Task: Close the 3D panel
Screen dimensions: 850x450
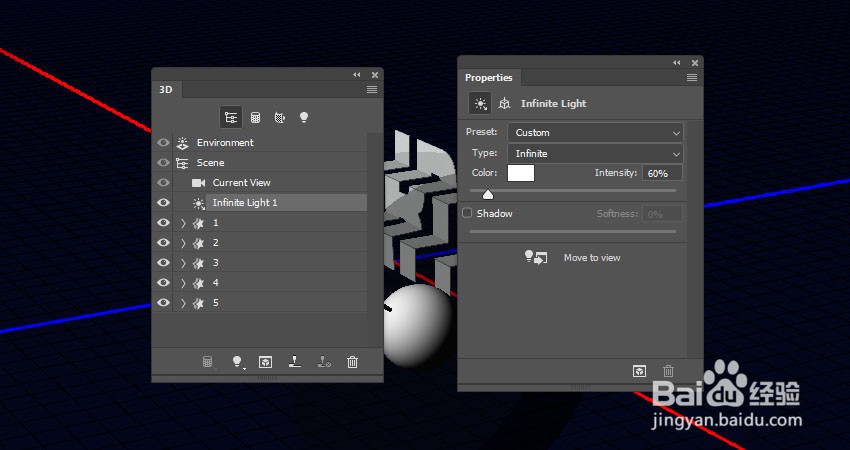Action: [375, 75]
